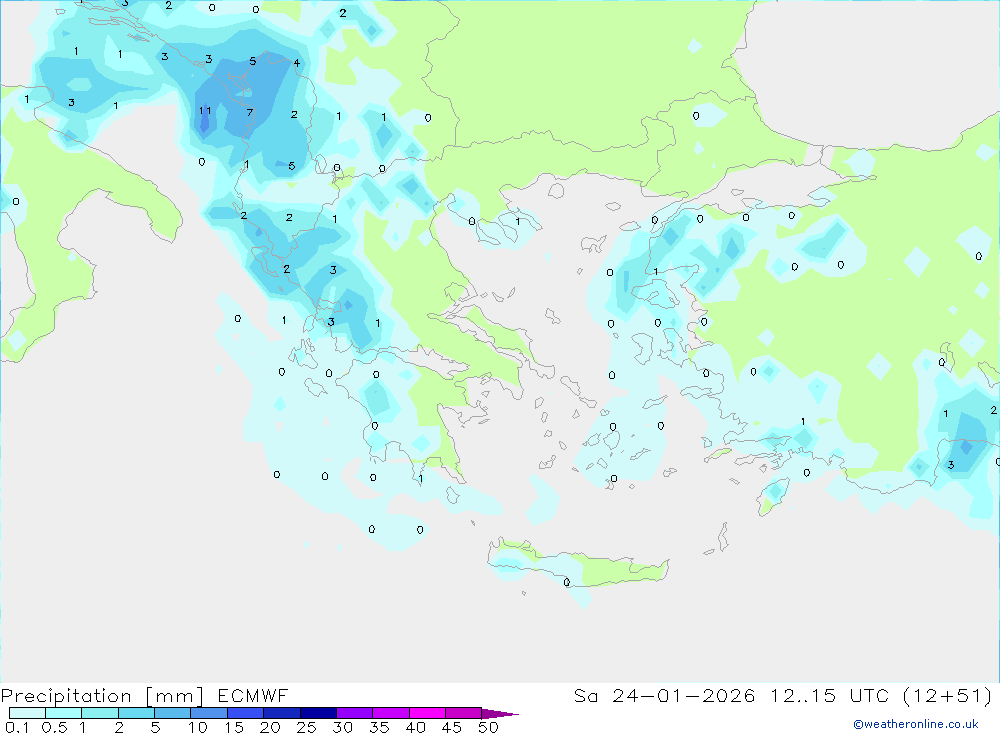
Task: Click the over-50 arrow tip of legend
Action: point(500,713)
